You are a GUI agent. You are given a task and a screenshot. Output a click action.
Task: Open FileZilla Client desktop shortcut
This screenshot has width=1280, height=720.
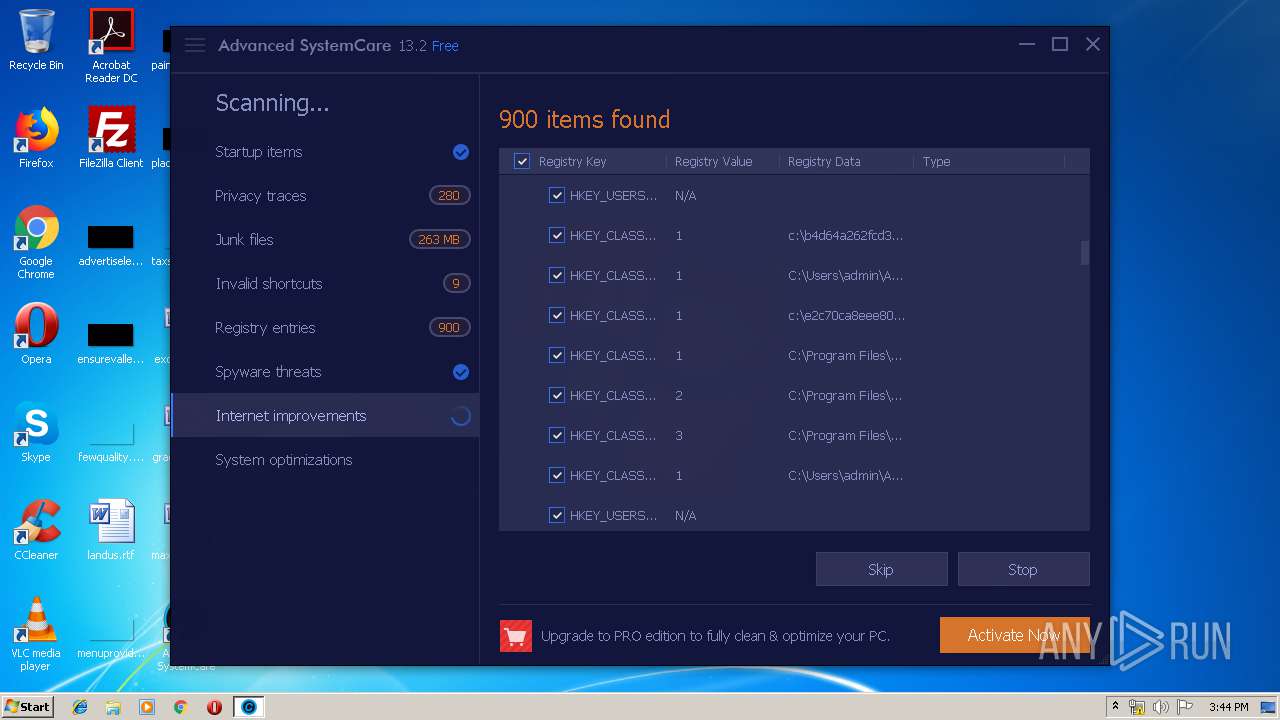click(x=111, y=138)
